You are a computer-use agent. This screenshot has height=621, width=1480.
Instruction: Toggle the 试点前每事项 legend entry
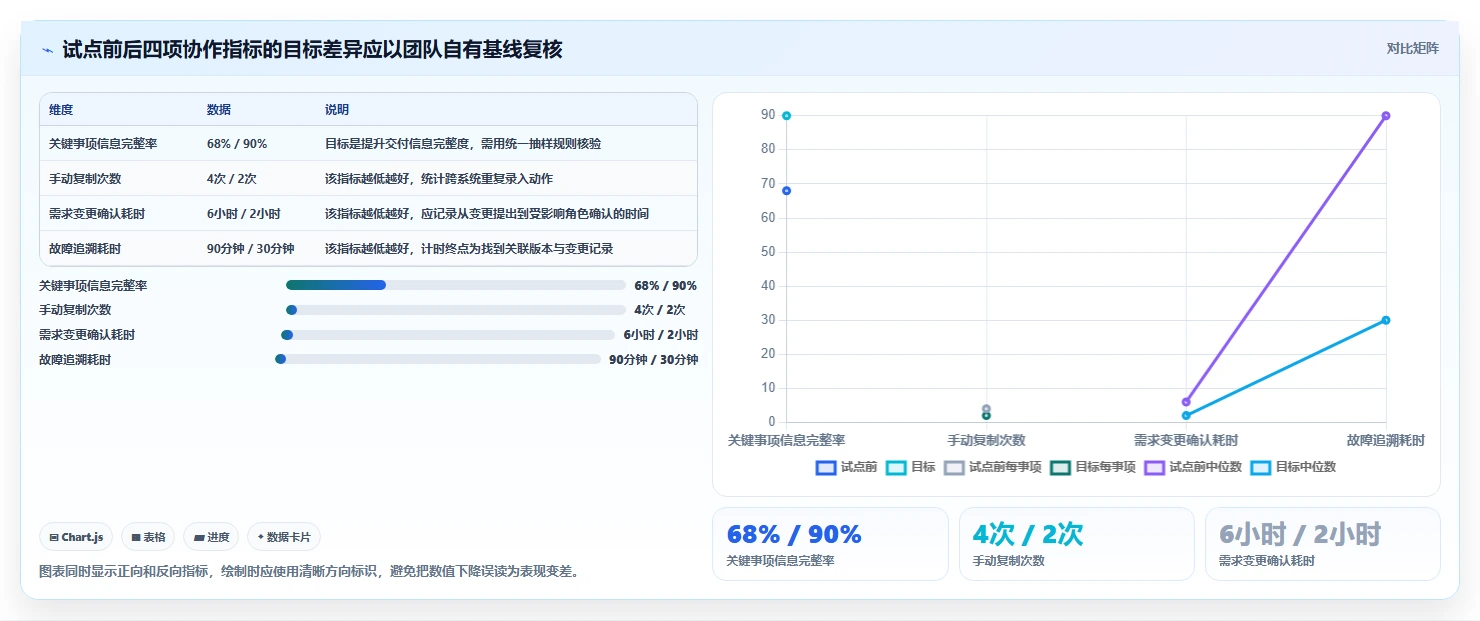click(x=993, y=467)
